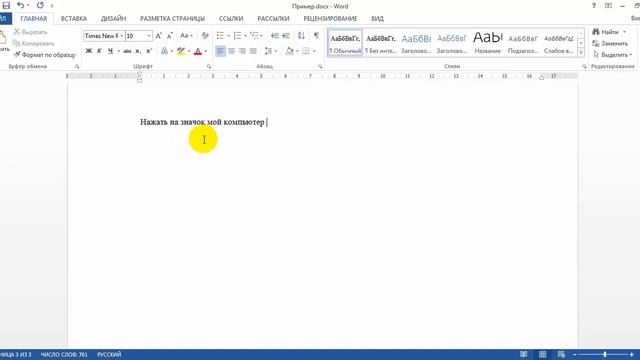Redo the last action
Image resolution: width=640 pixels, height=360 pixels.
[40, 5]
